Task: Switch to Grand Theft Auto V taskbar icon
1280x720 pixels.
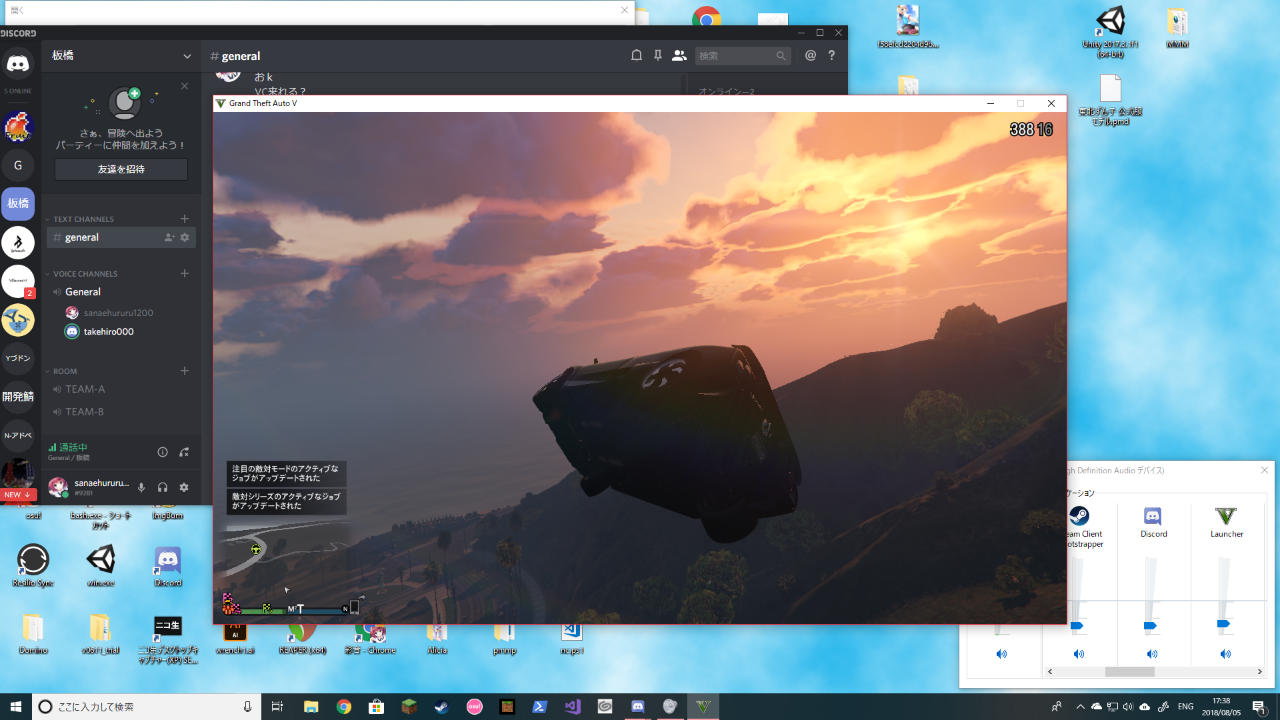Action: pyautogui.click(x=705, y=707)
